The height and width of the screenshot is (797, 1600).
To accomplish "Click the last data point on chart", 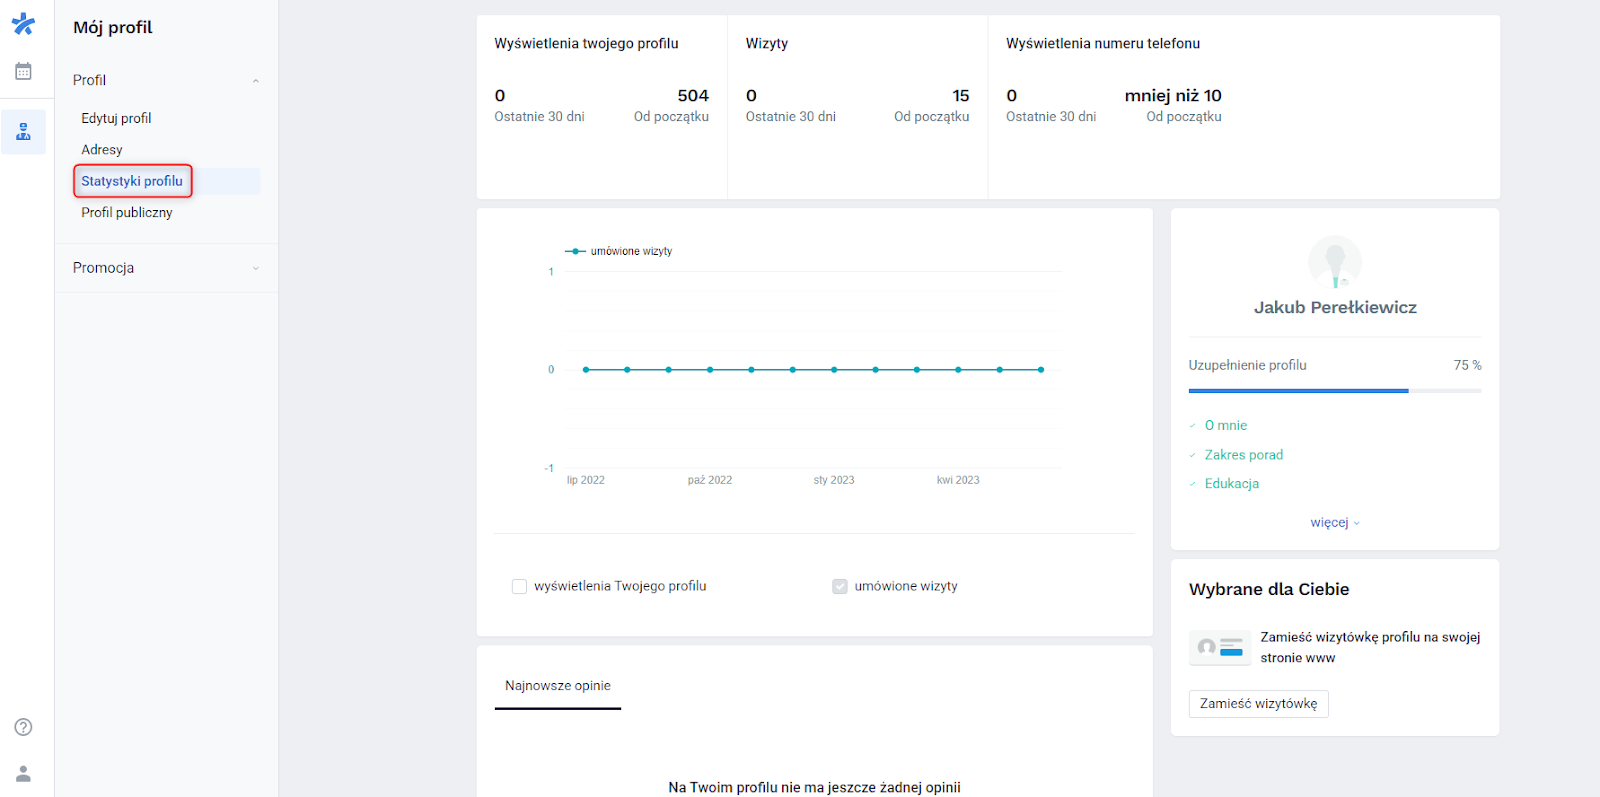I will pyautogui.click(x=1041, y=370).
